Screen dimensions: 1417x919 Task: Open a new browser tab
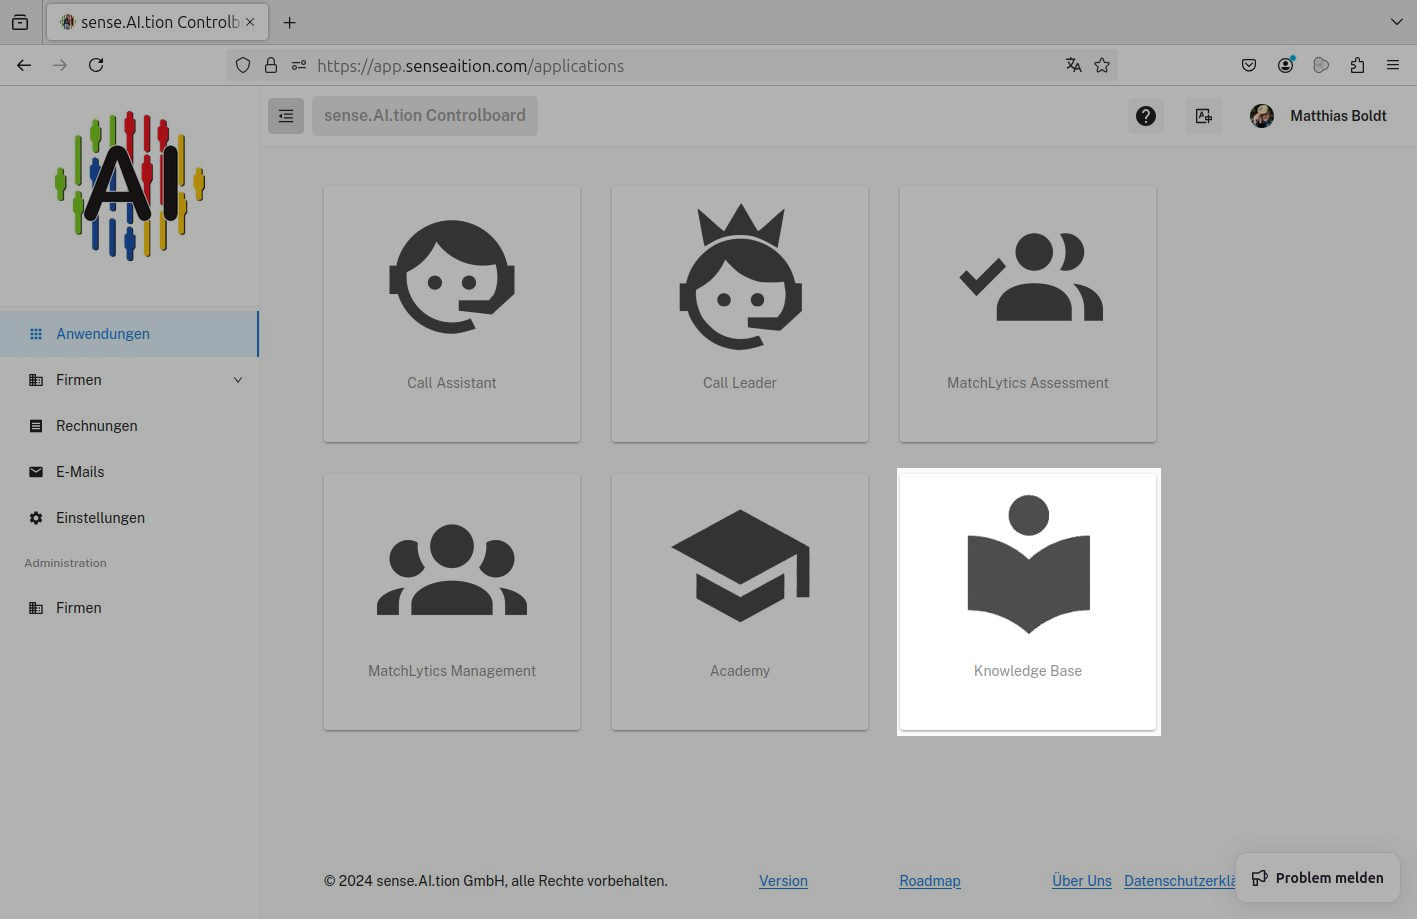tap(289, 22)
